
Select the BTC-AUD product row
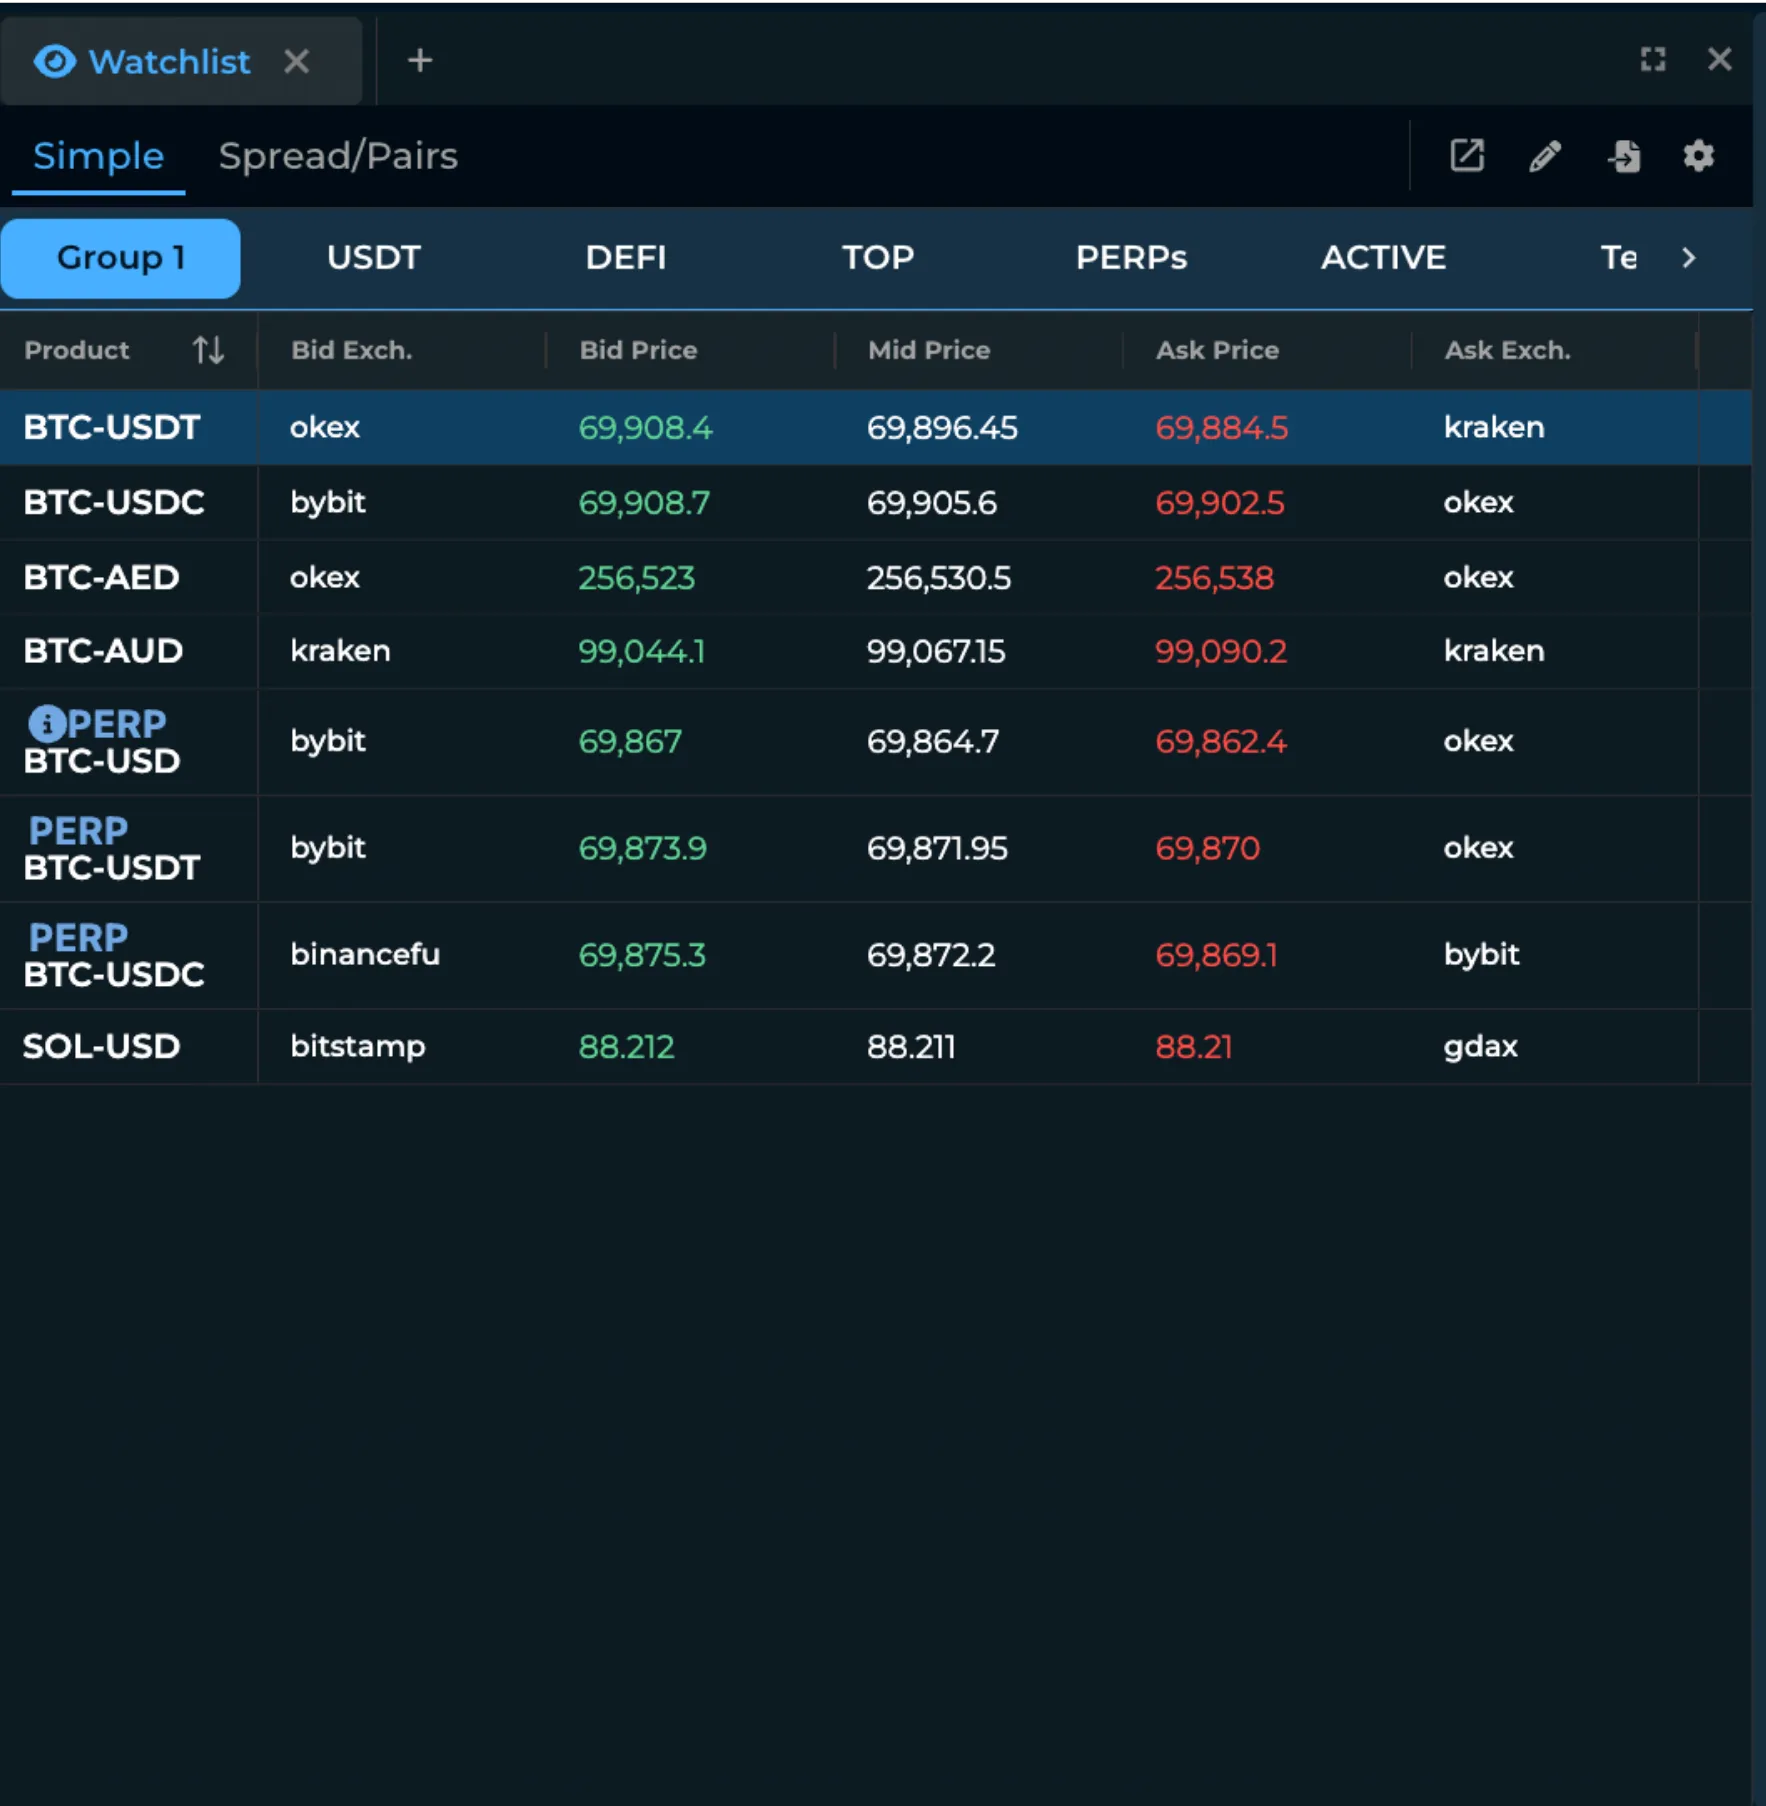pos(875,651)
